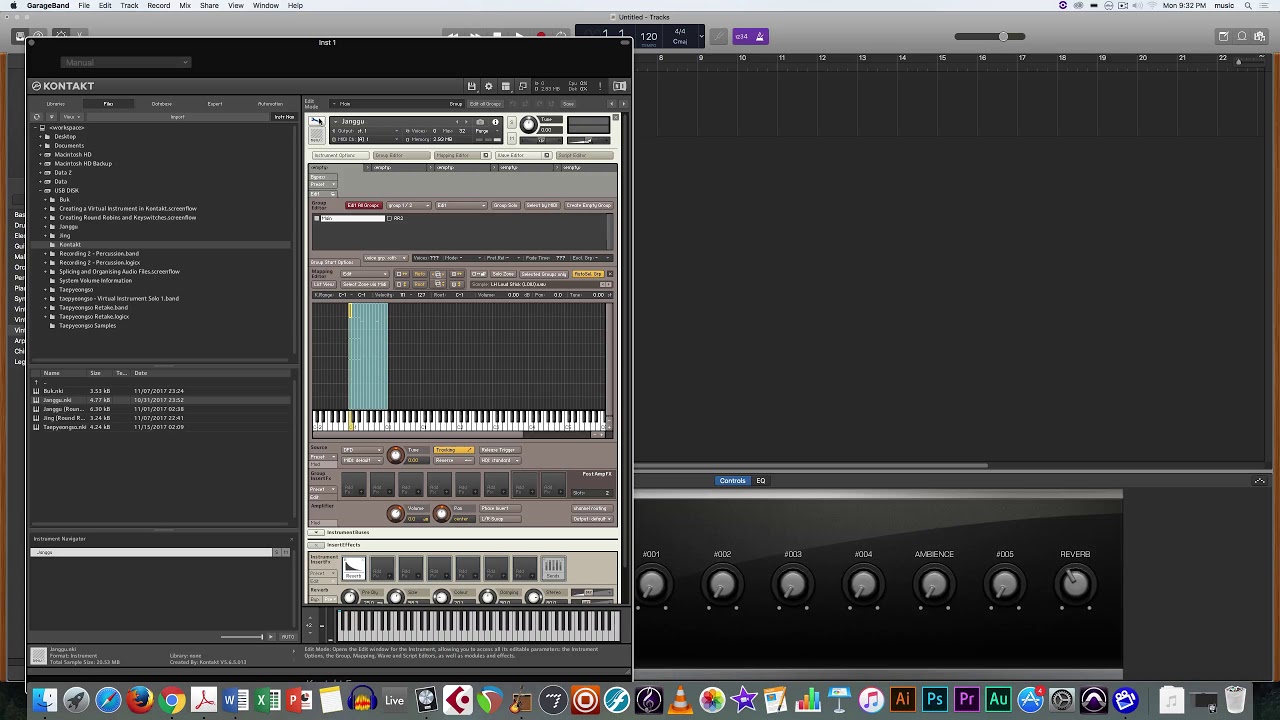Click Select by MIDI button
Viewport: 1280px width, 720px height.
click(542, 205)
